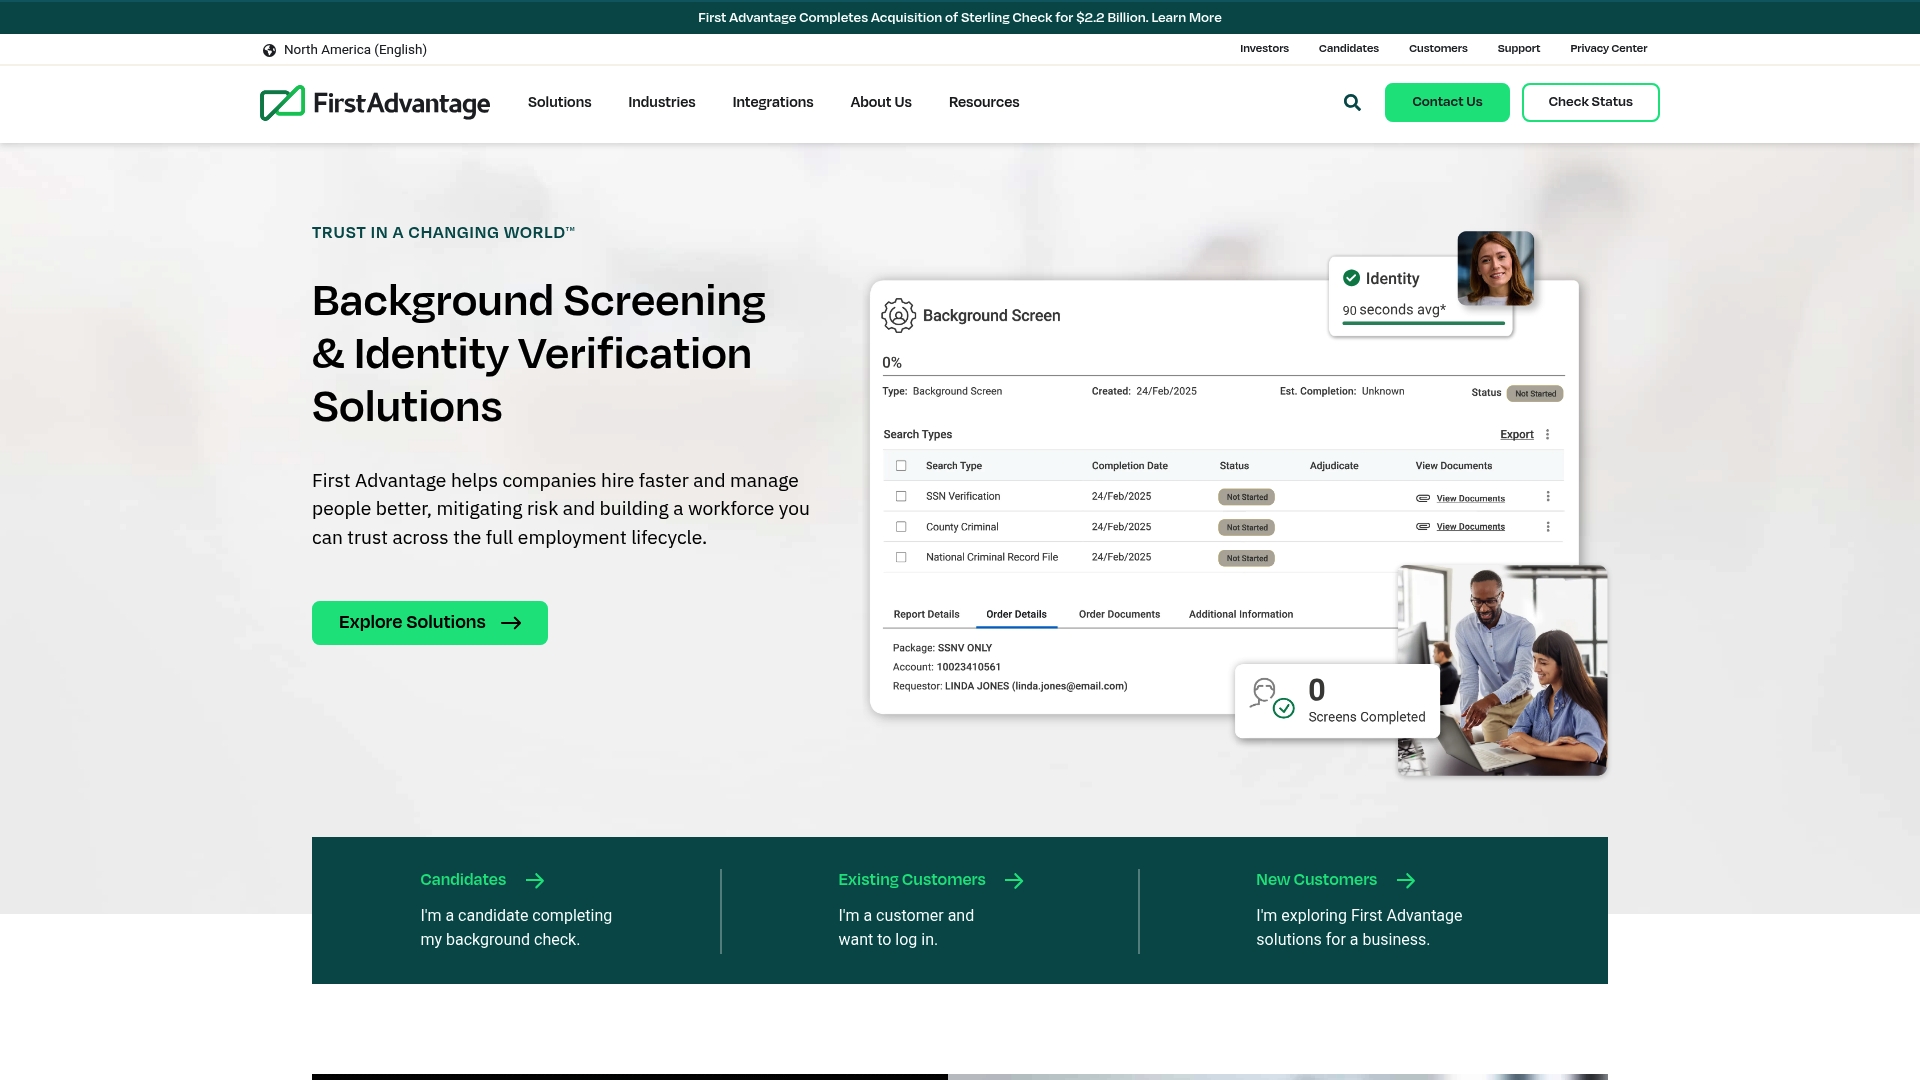Click the globe region icon
This screenshot has height=1080, width=1920.
point(269,50)
